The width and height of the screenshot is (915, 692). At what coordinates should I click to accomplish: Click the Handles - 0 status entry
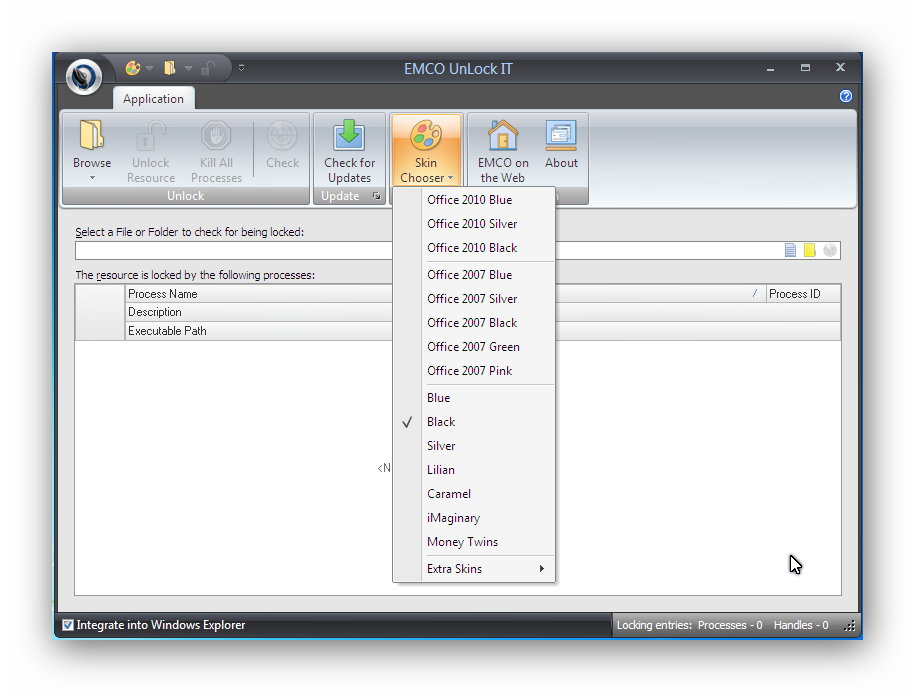(801, 625)
